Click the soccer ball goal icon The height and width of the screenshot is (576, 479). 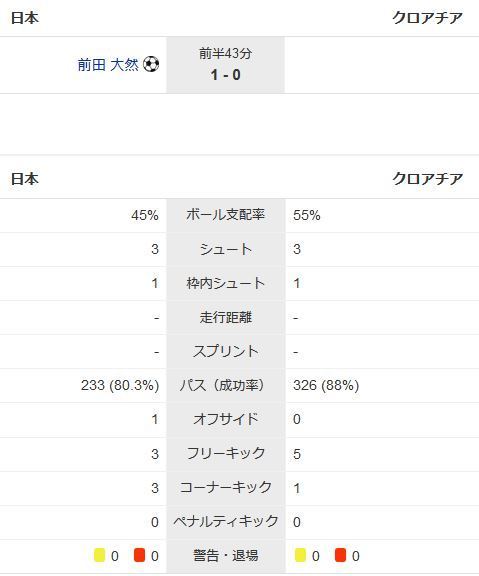point(151,64)
